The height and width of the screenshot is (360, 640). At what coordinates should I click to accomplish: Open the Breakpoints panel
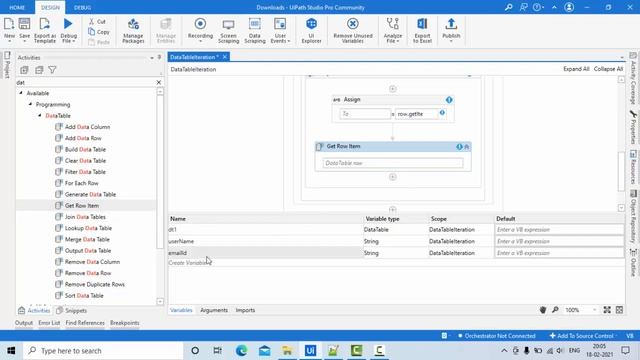click(124, 323)
